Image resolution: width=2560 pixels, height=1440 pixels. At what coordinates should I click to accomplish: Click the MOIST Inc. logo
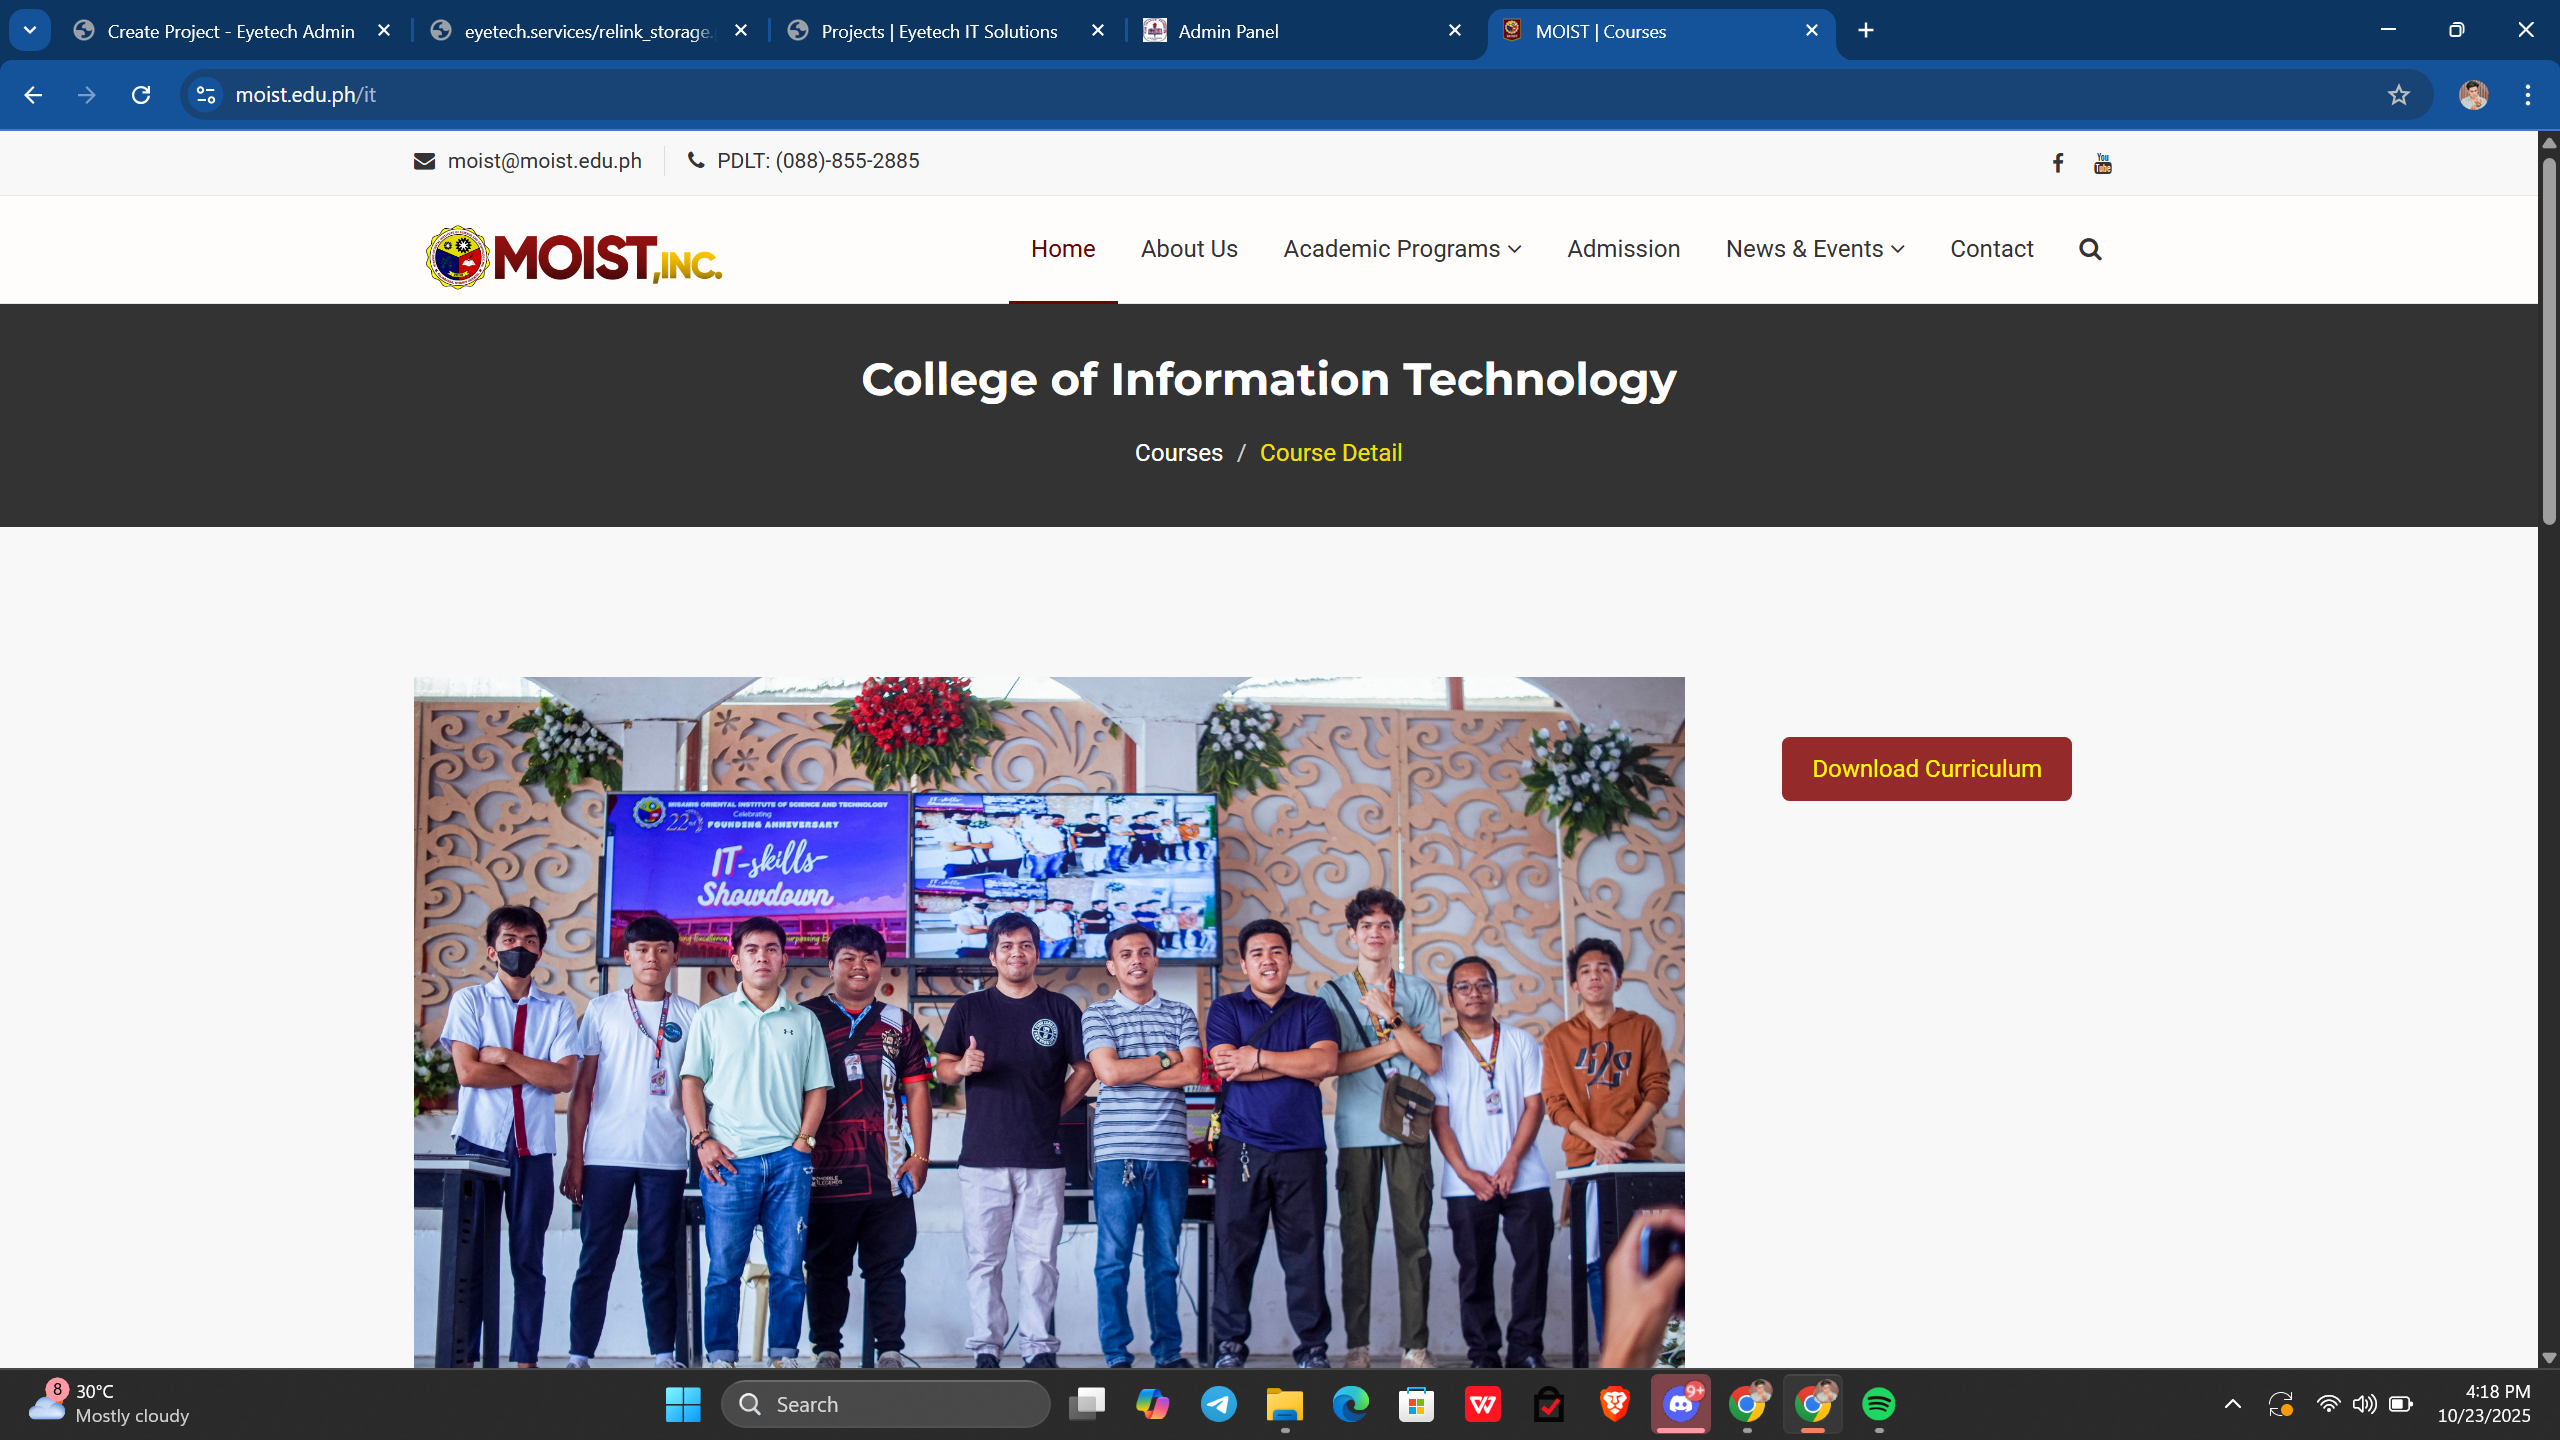pyautogui.click(x=573, y=257)
